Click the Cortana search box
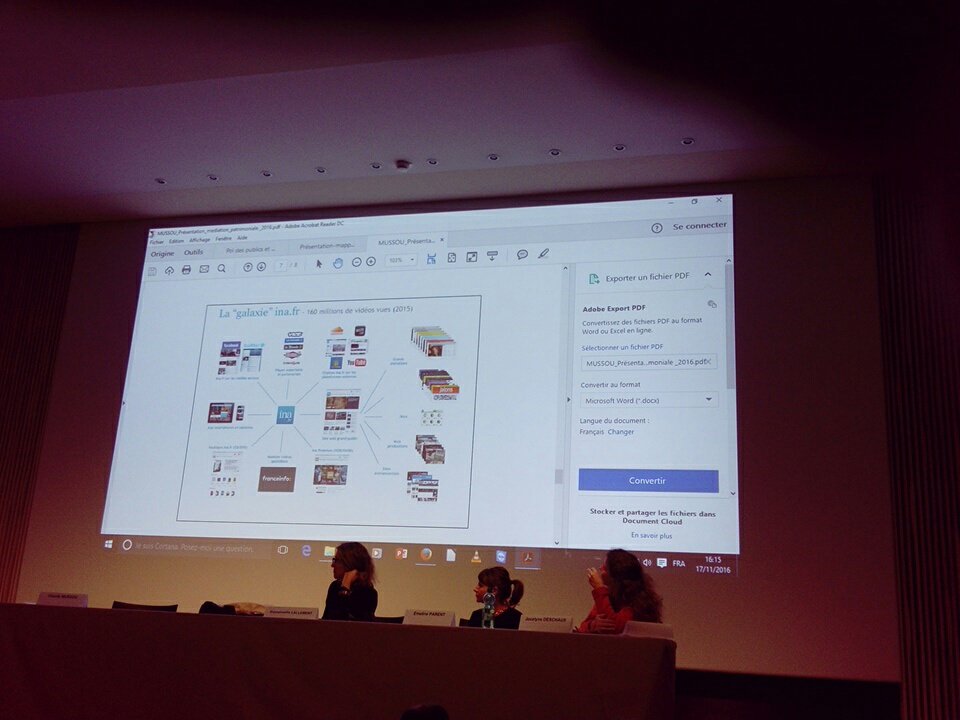 click(194, 547)
